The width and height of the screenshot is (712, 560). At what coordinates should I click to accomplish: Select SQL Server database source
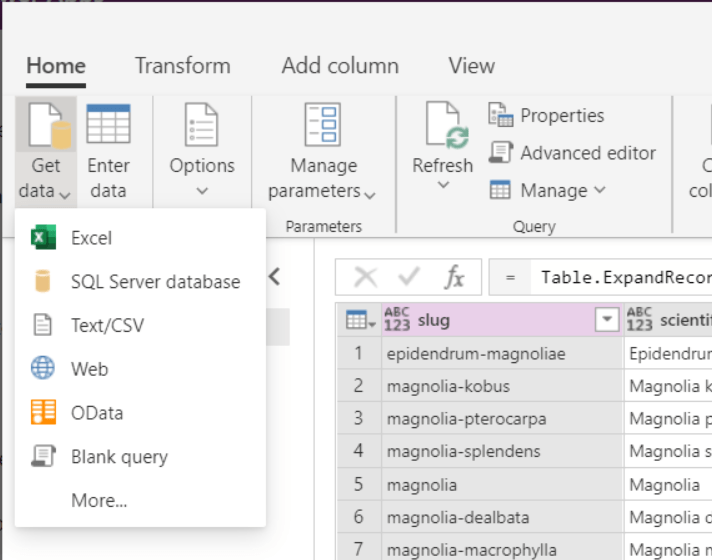(155, 282)
